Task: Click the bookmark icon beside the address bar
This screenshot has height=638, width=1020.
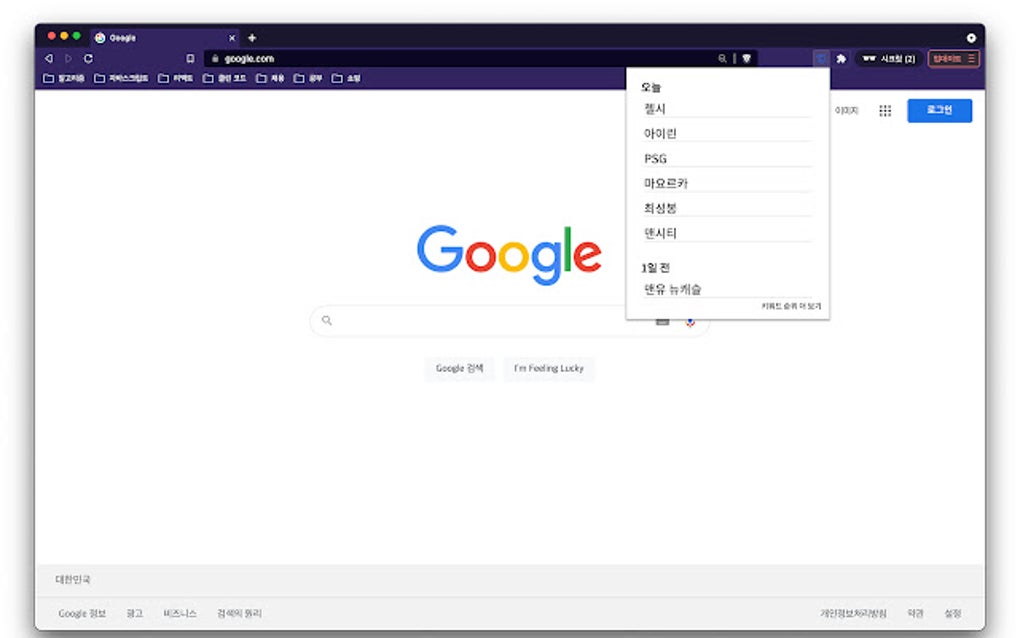Action: tap(190, 59)
